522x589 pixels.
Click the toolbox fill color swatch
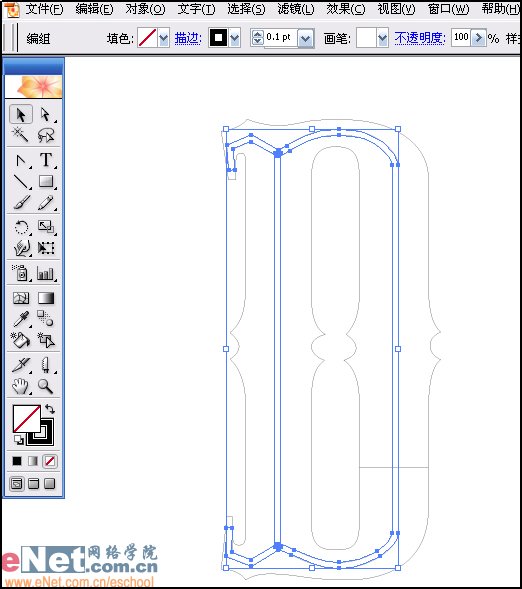click(26, 418)
